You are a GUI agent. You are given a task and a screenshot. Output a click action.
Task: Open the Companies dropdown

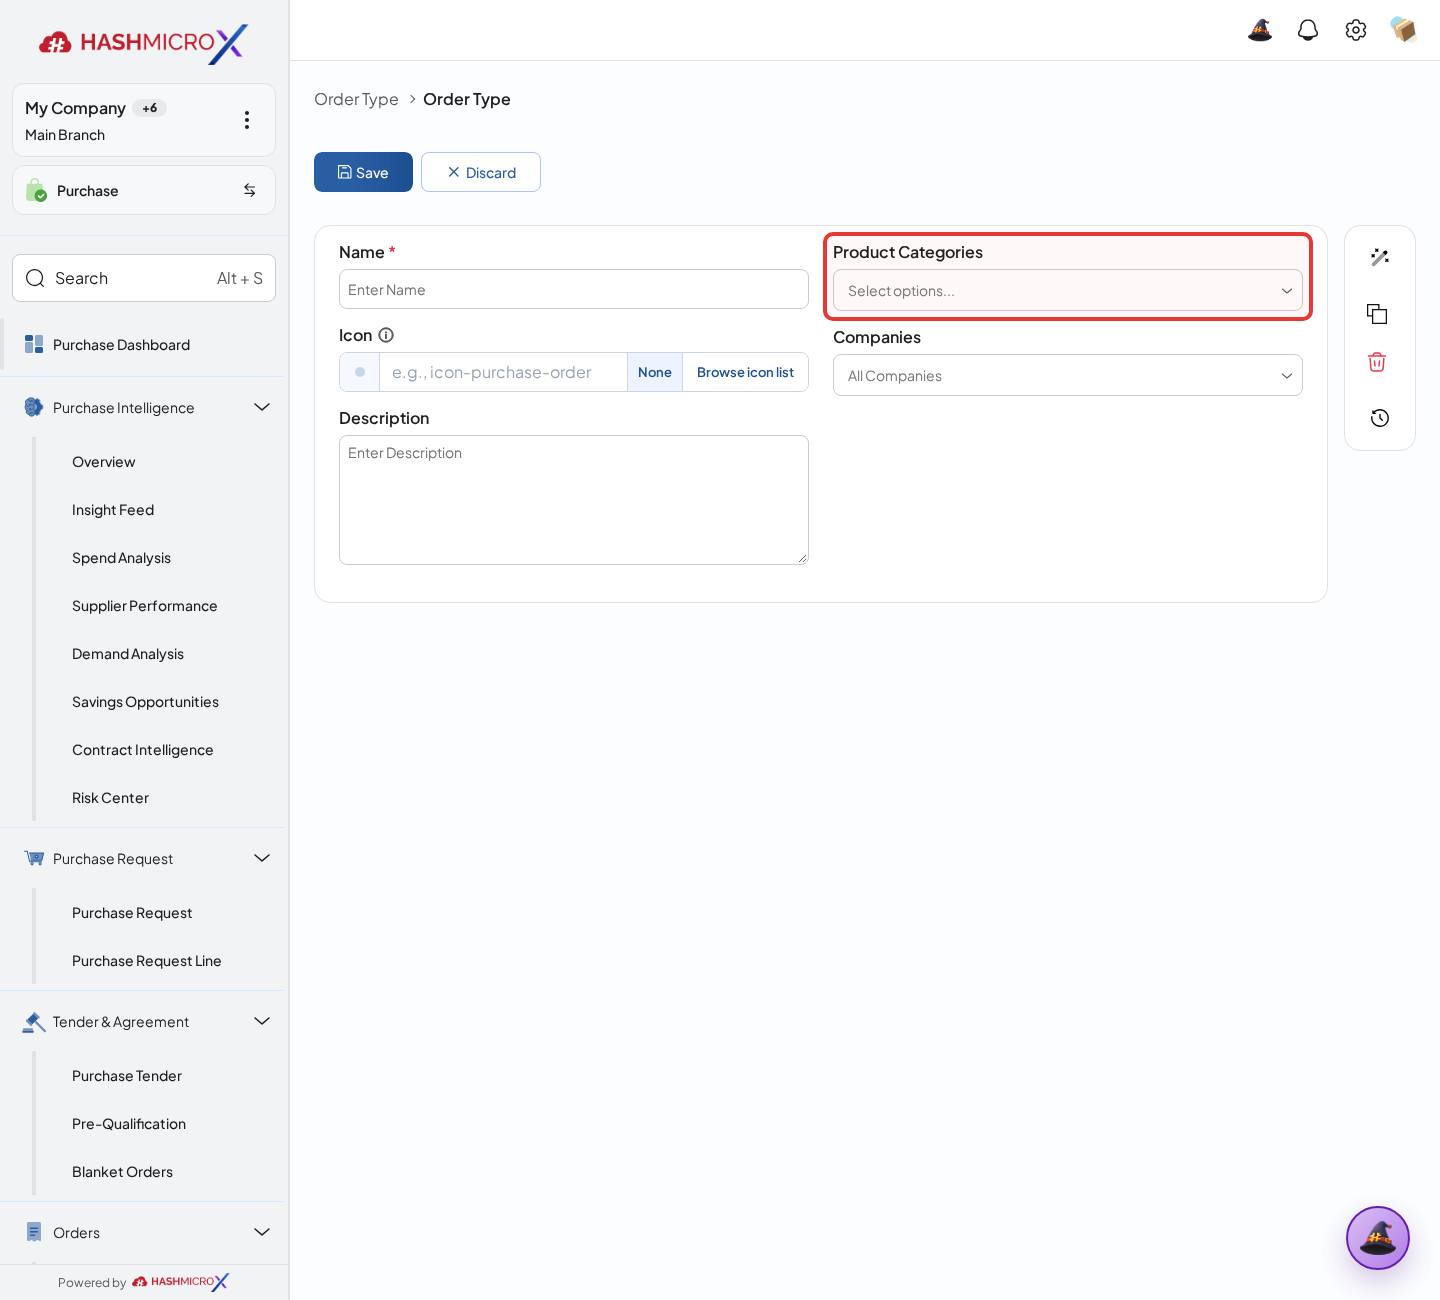point(1068,375)
